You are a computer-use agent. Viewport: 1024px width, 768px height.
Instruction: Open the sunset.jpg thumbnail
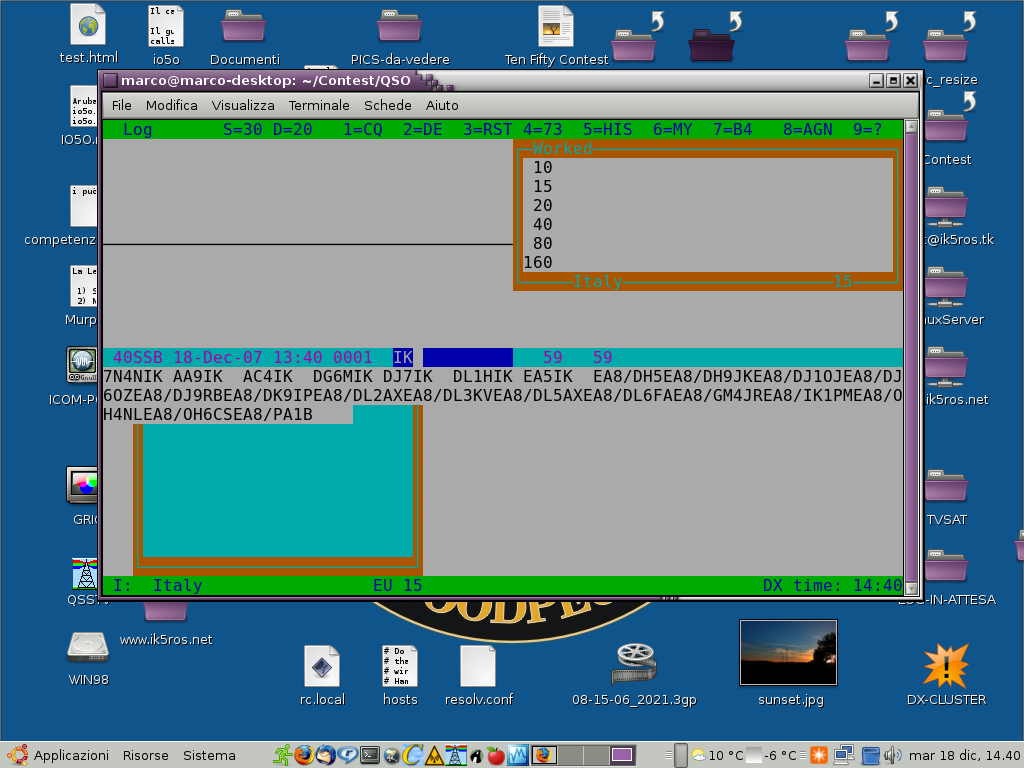click(x=788, y=652)
